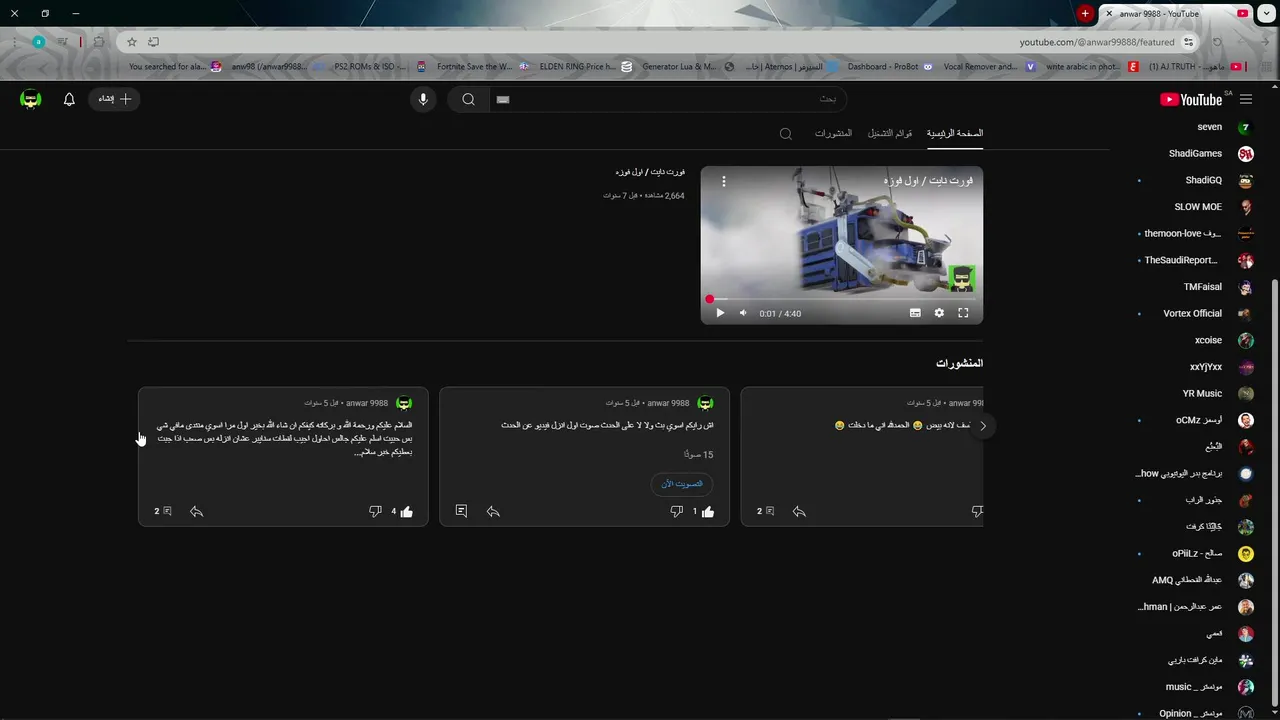Start a voice search with the microphone

[x=423, y=99]
